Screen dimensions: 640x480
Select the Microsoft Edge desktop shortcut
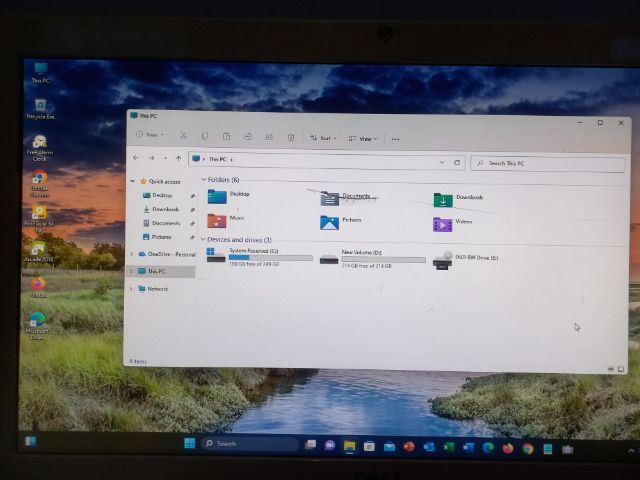(38, 325)
